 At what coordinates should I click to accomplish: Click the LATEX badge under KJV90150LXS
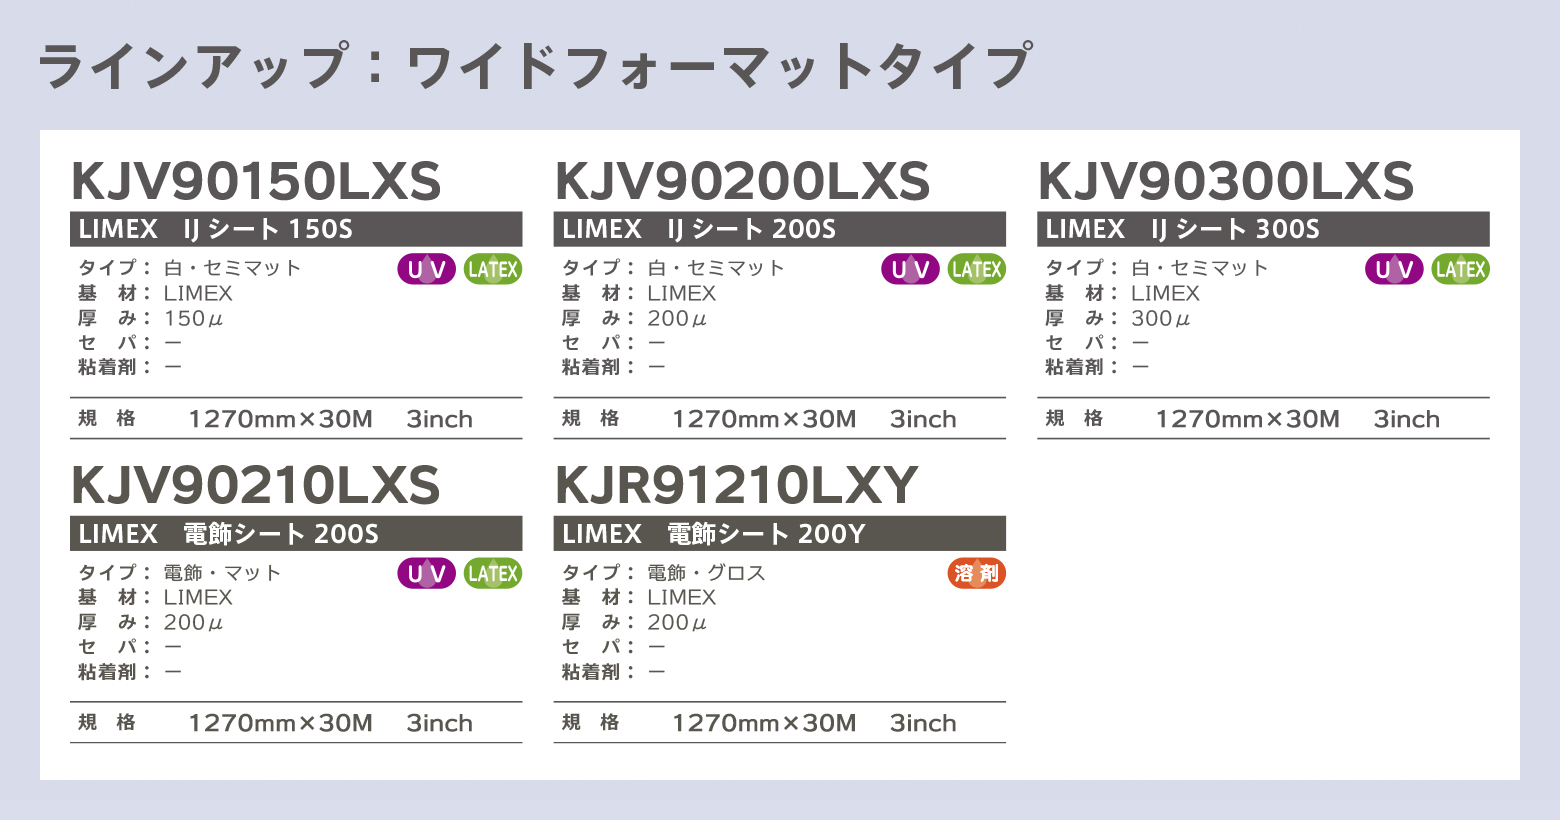tap(493, 269)
